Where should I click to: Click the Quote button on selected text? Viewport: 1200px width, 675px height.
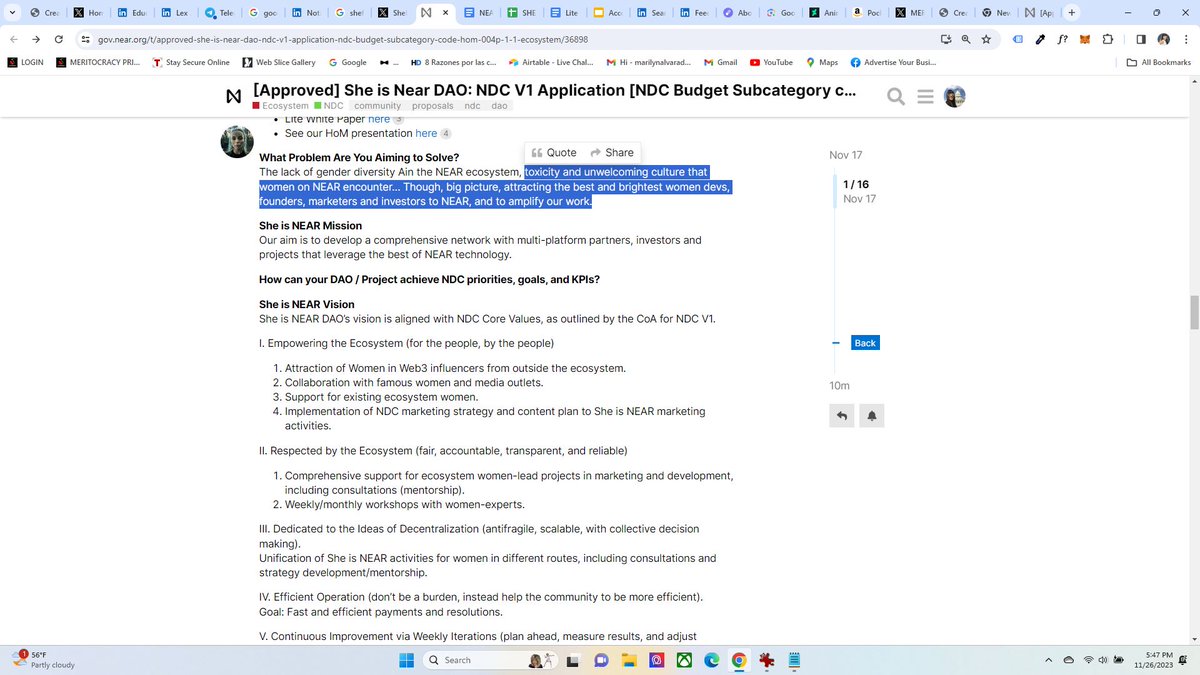tap(554, 153)
